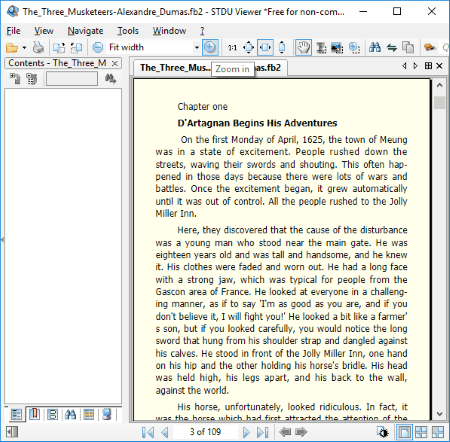Viewport: 450px width, 442px height.
Task: Click find-next binoculars in Contents panel
Action: pos(110,79)
